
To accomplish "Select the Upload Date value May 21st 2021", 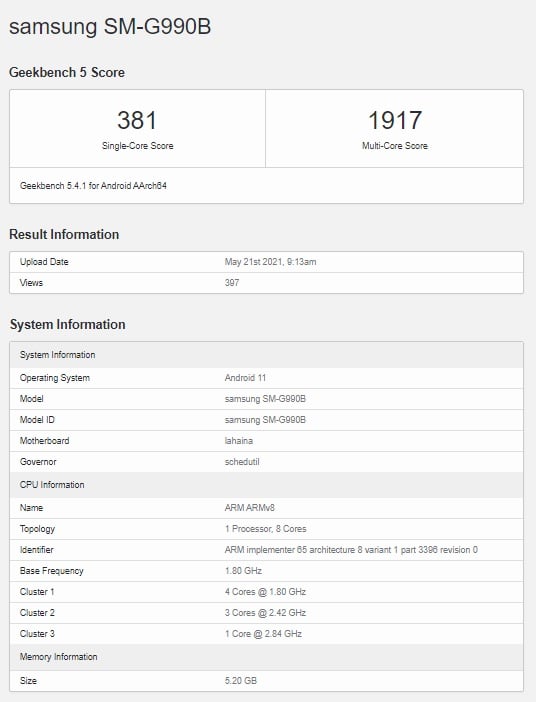I will pyautogui.click(x=270, y=262).
